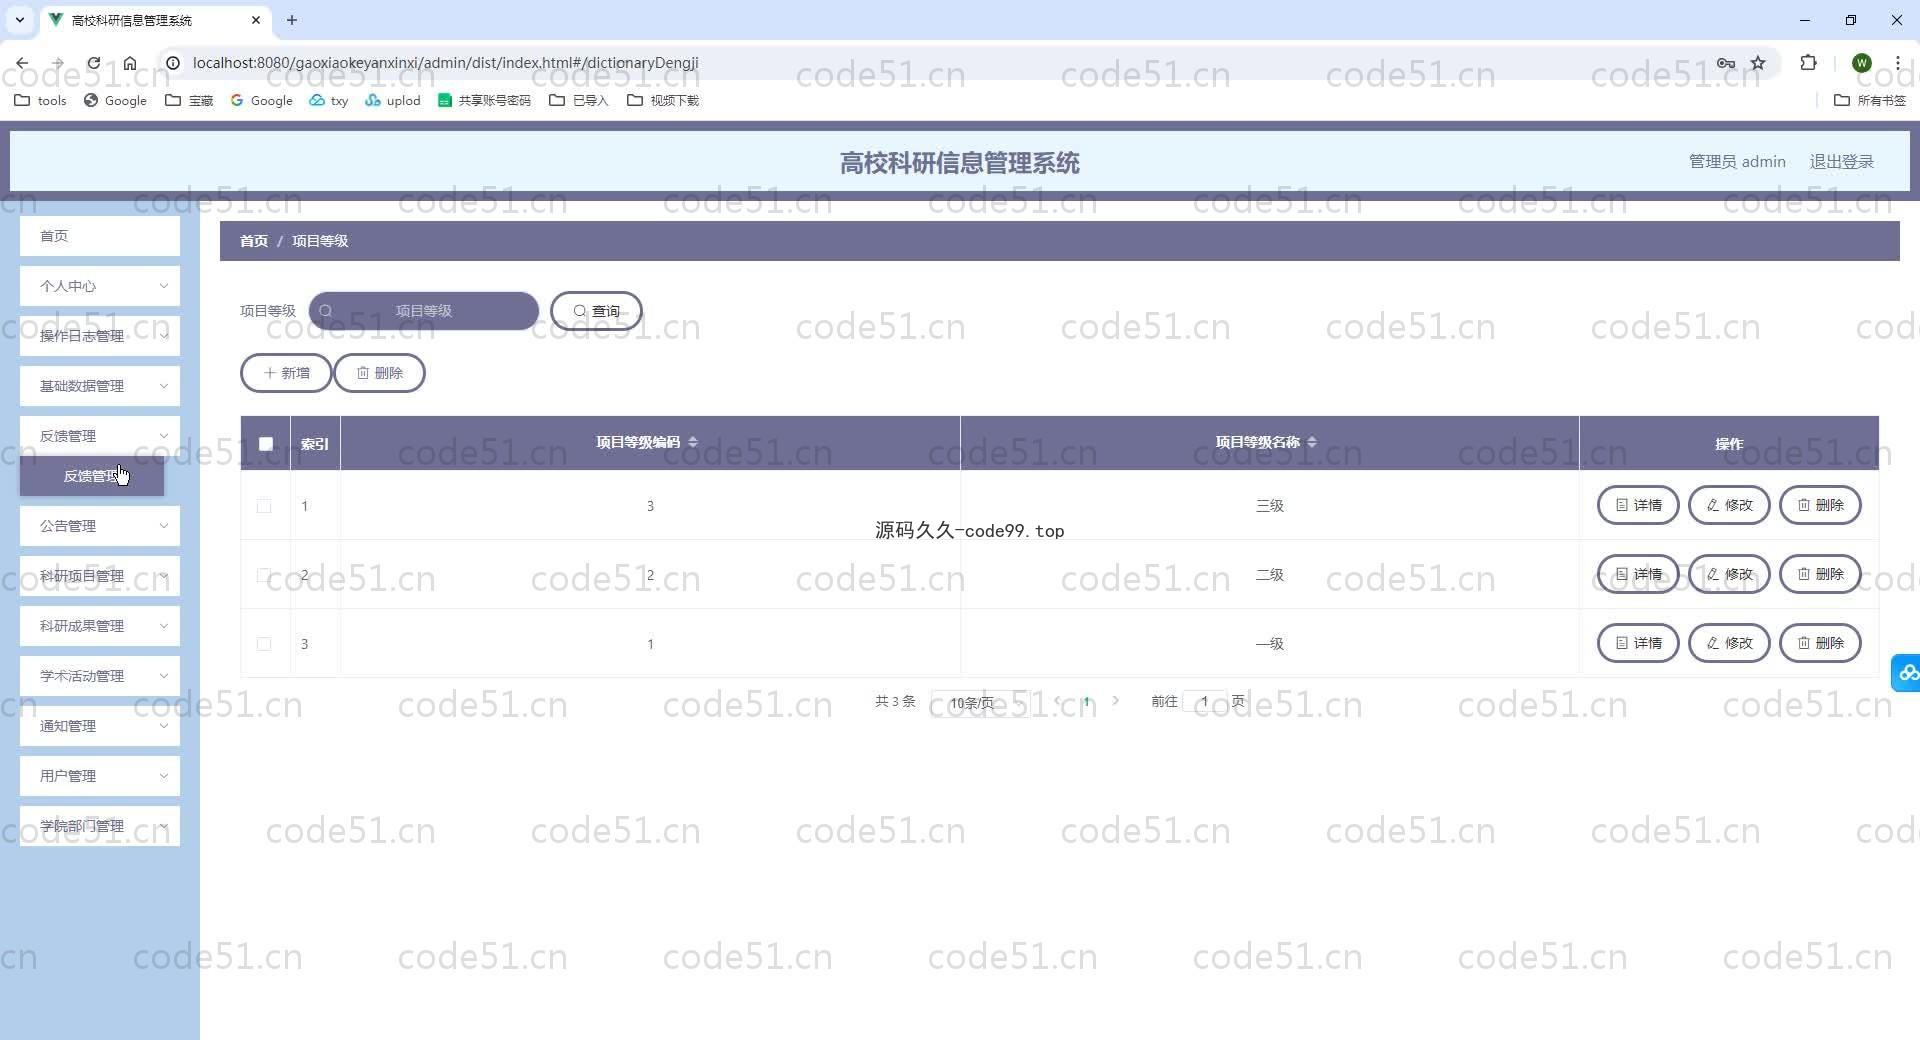Screen dimensions: 1920x1040
Task: Click the 退出登录 logout link
Action: click(1841, 162)
